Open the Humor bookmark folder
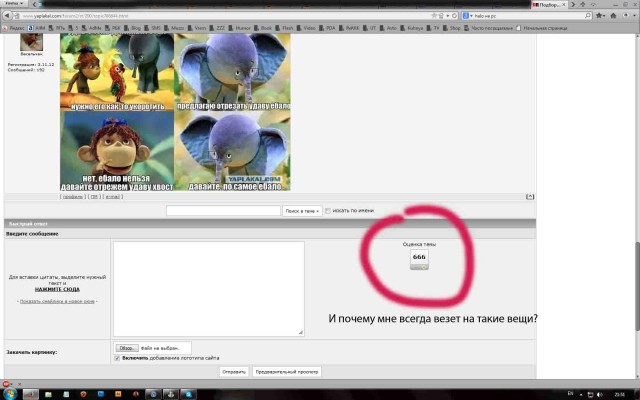This screenshot has width=640, height=400. 239,28
